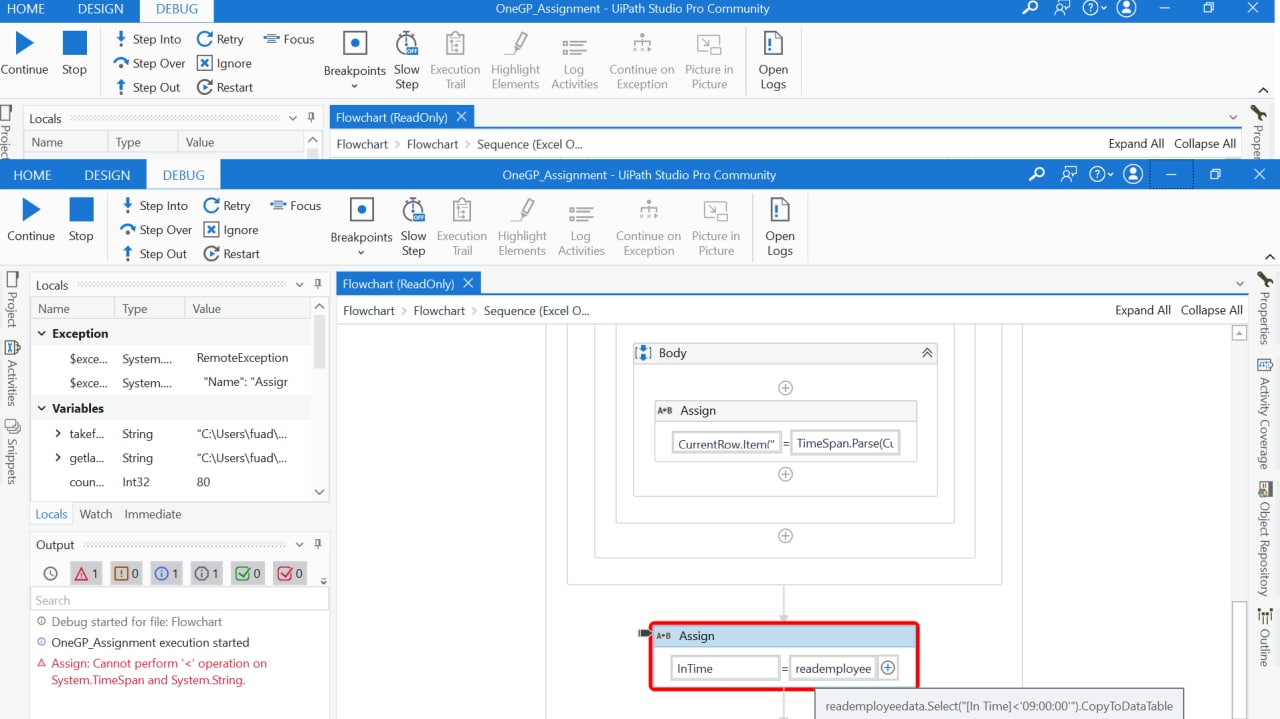Click Step Out in the front window
Image resolution: width=1280 pixels, height=719 pixels.
coord(154,254)
